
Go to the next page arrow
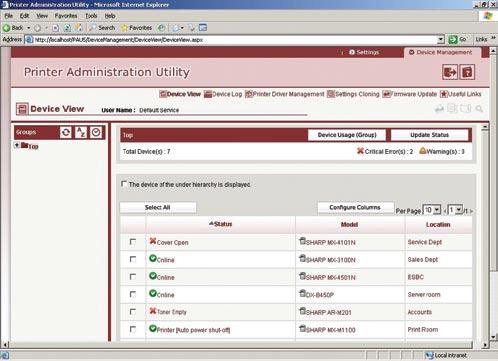[471, 211]
